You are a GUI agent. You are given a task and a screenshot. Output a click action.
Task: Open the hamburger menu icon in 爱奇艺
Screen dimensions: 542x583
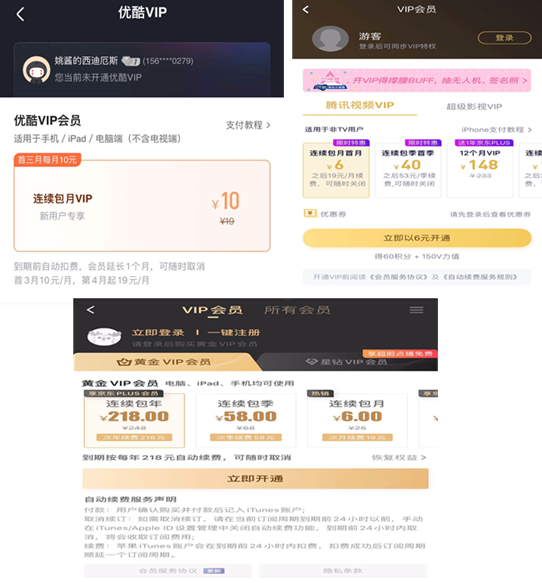[416, 310]
